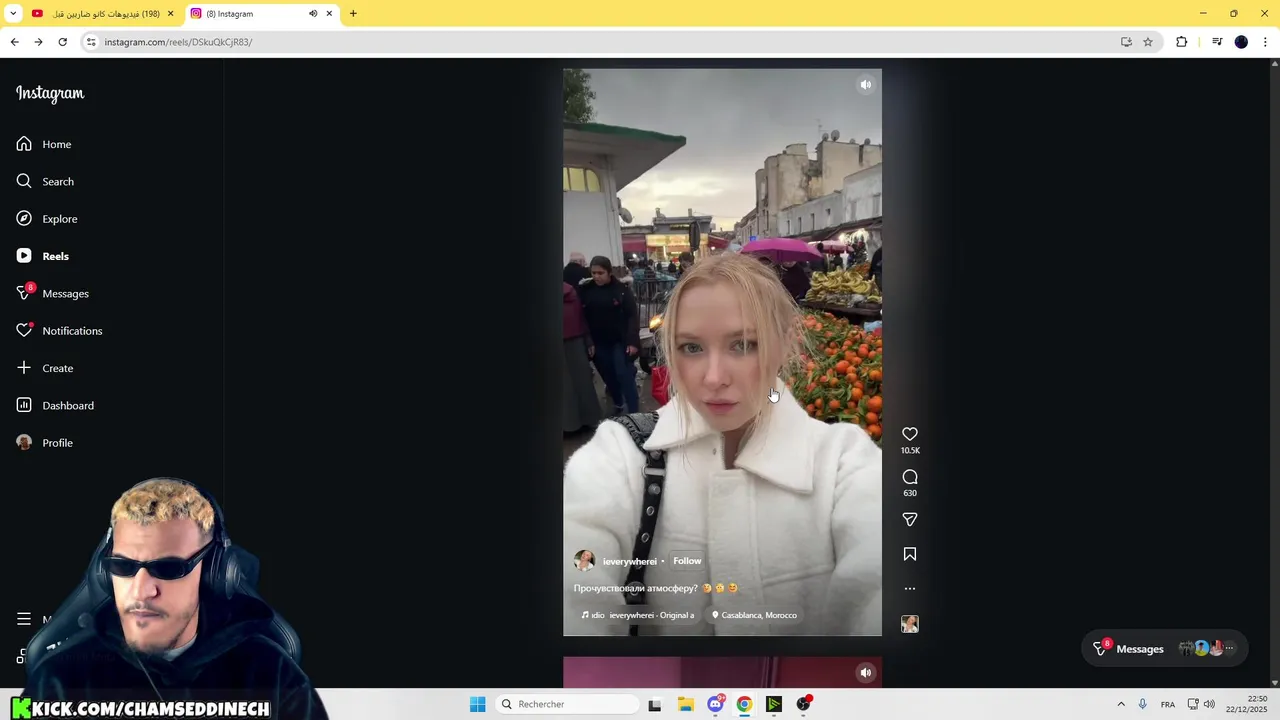
Task: Open the browser extensions menu
Action: point(1182,42)
